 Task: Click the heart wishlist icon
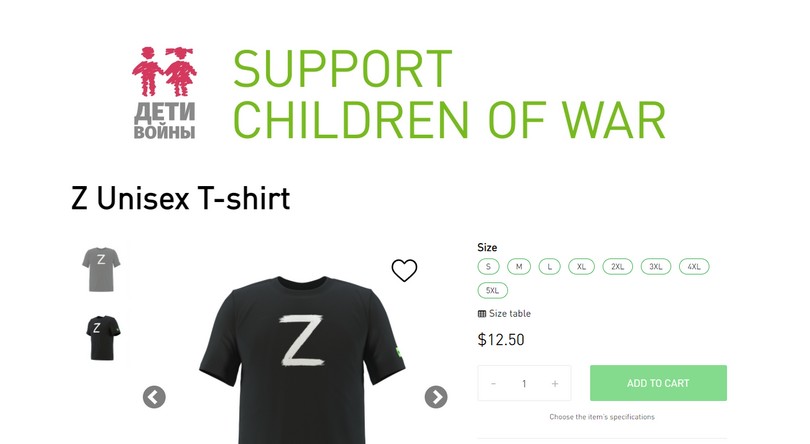404,270
